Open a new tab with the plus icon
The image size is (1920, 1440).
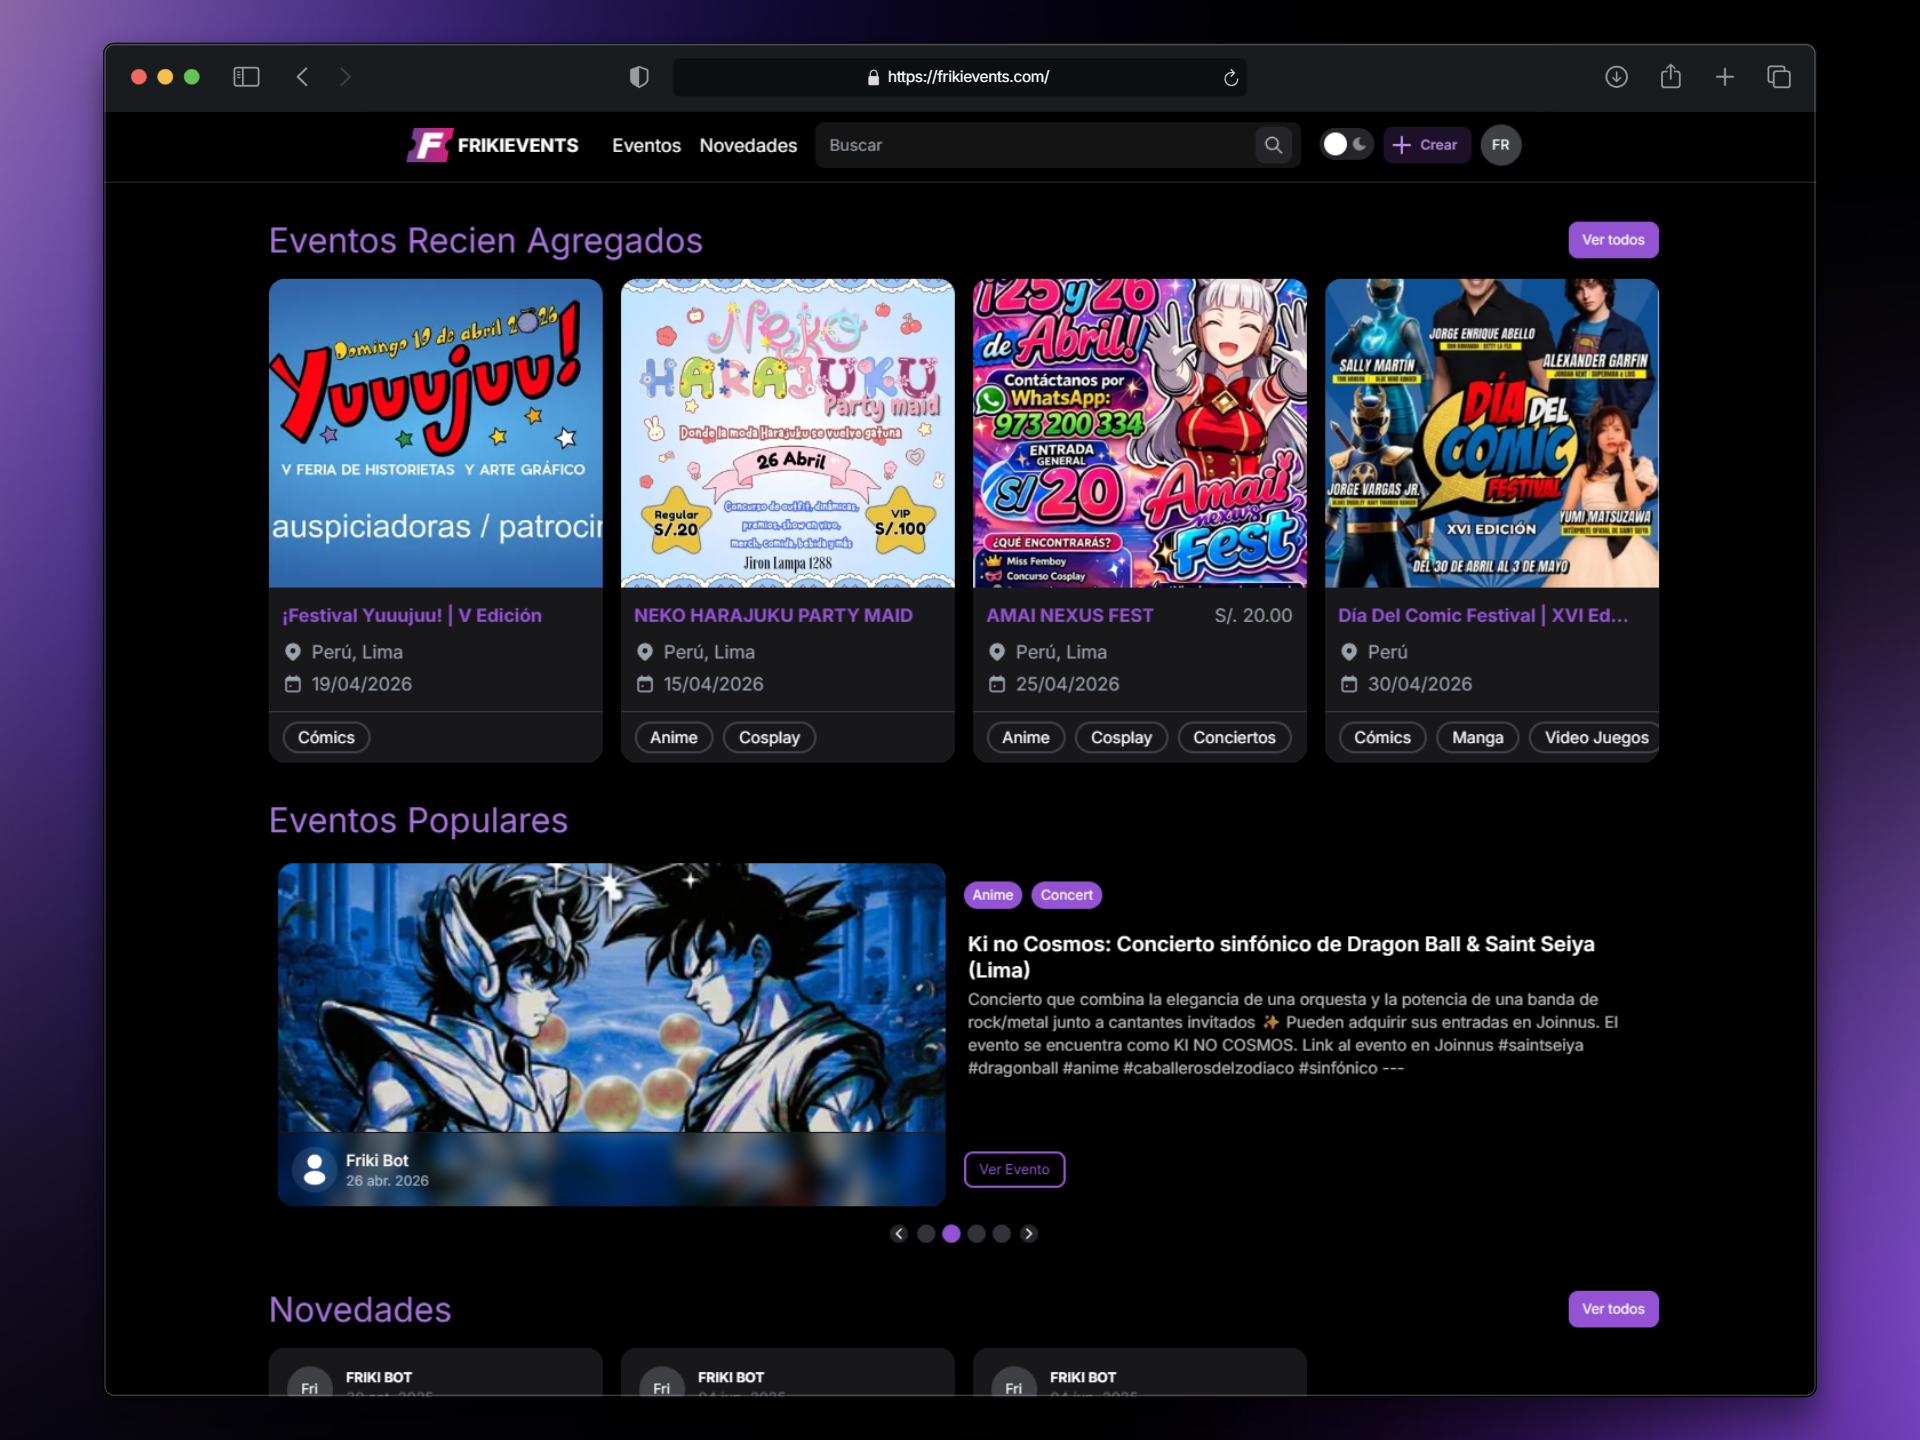coord(1725,77)
